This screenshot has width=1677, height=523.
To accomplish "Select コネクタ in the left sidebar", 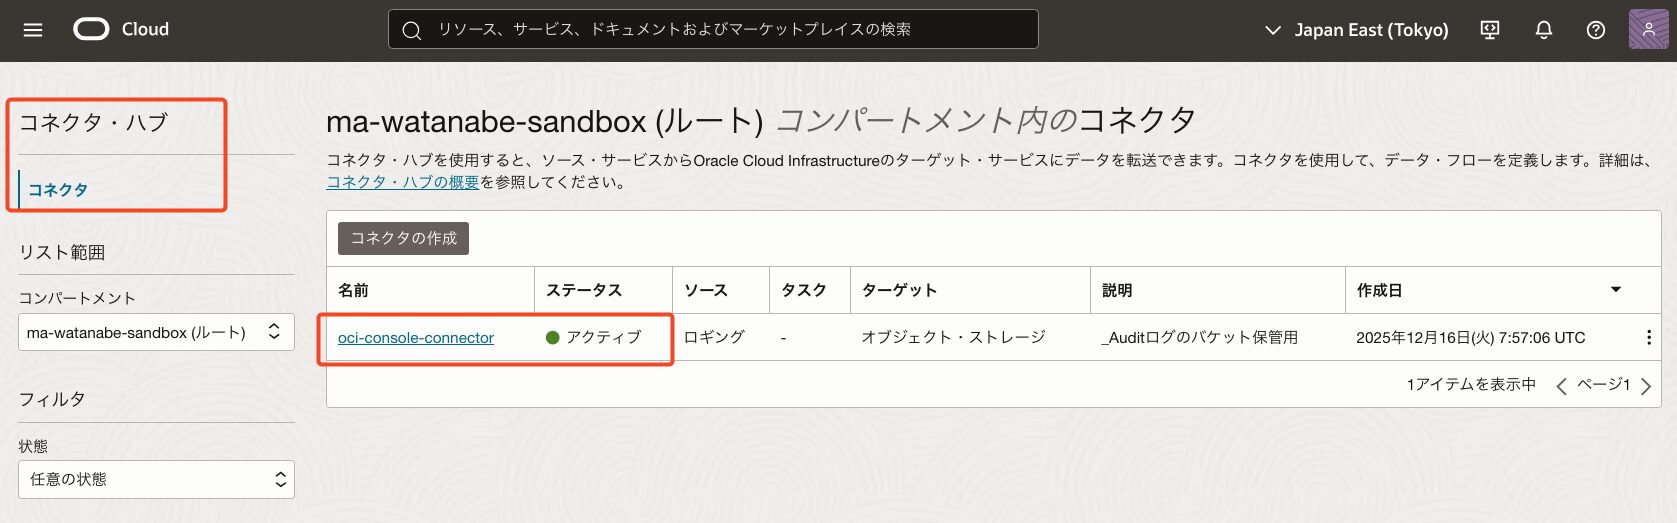I will point(58,190).
